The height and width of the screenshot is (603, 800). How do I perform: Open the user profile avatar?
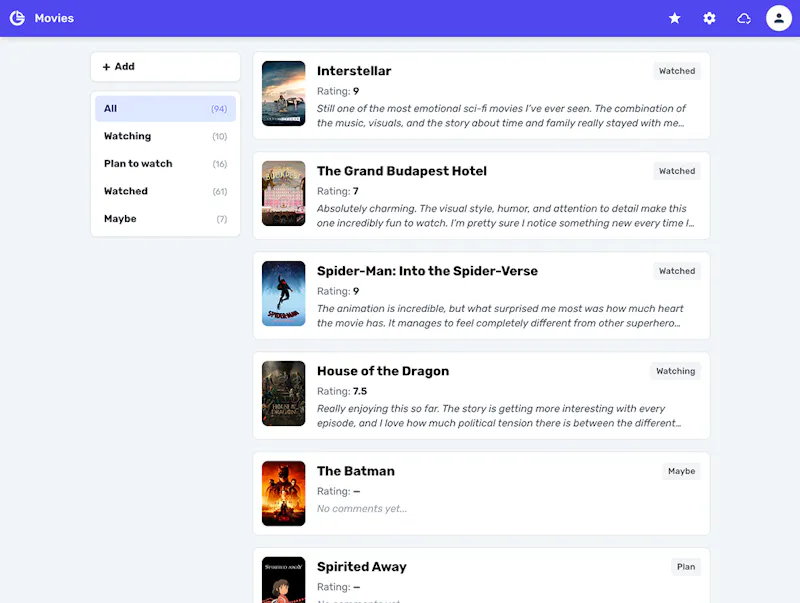tap(779, 18)
